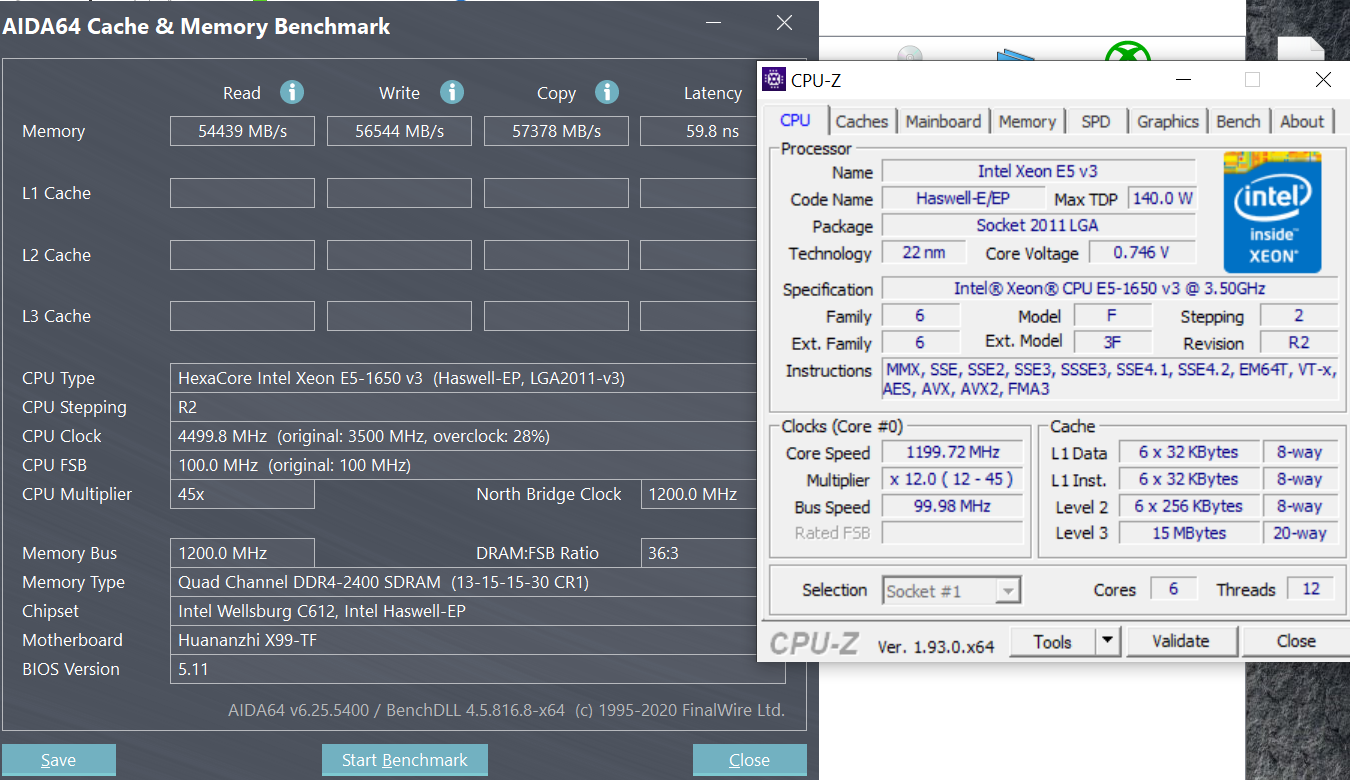Click the L1 Data value 6 x 32 KBytes
The height and width of the screenshot is (780, 1350).
coord(1188,452)
